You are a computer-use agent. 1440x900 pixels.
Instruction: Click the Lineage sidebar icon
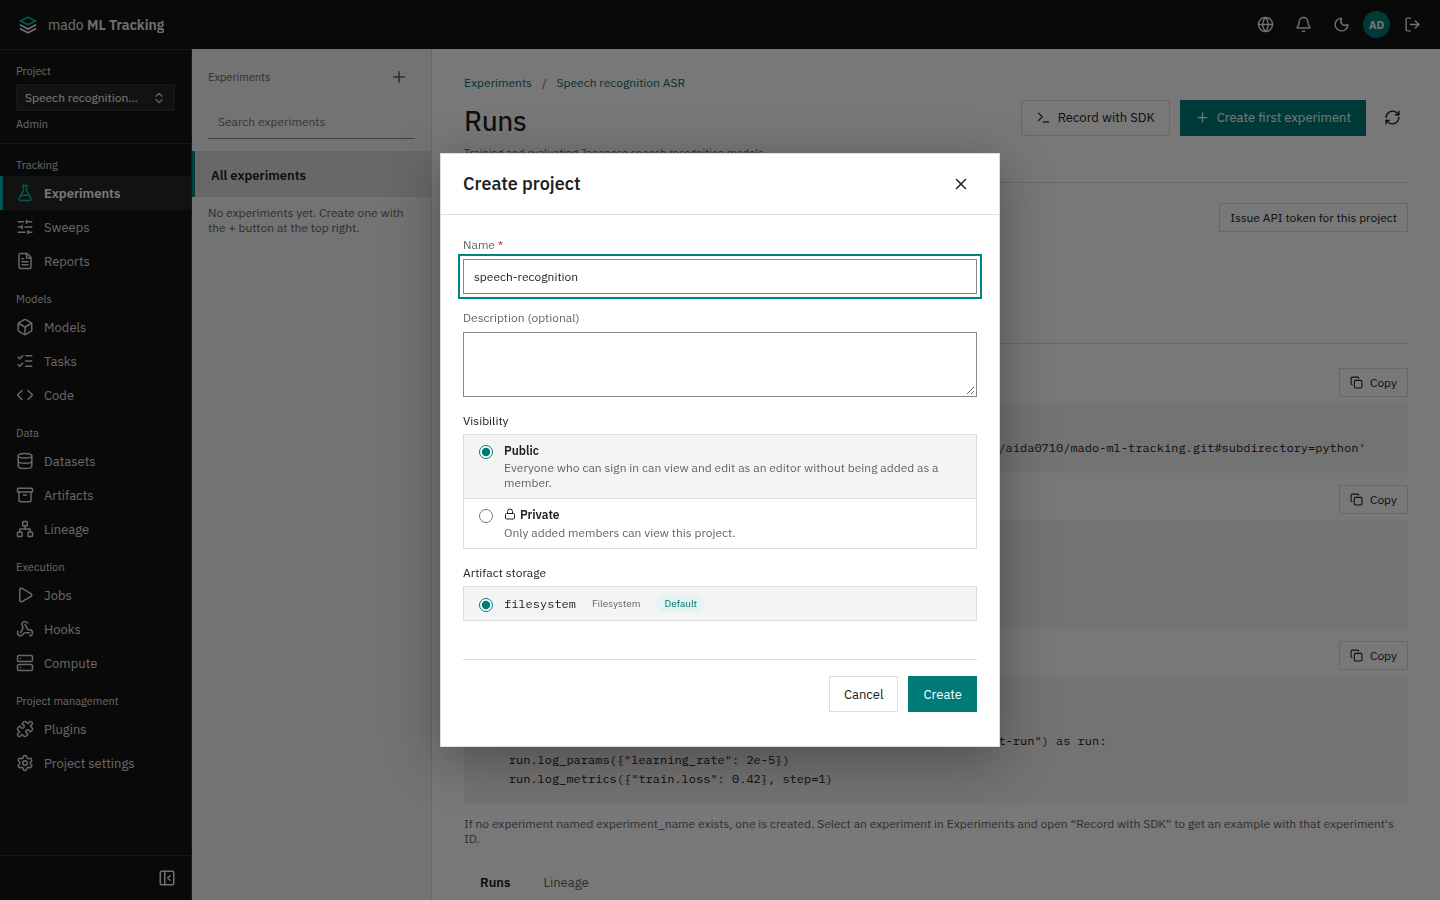pos(25,529)
